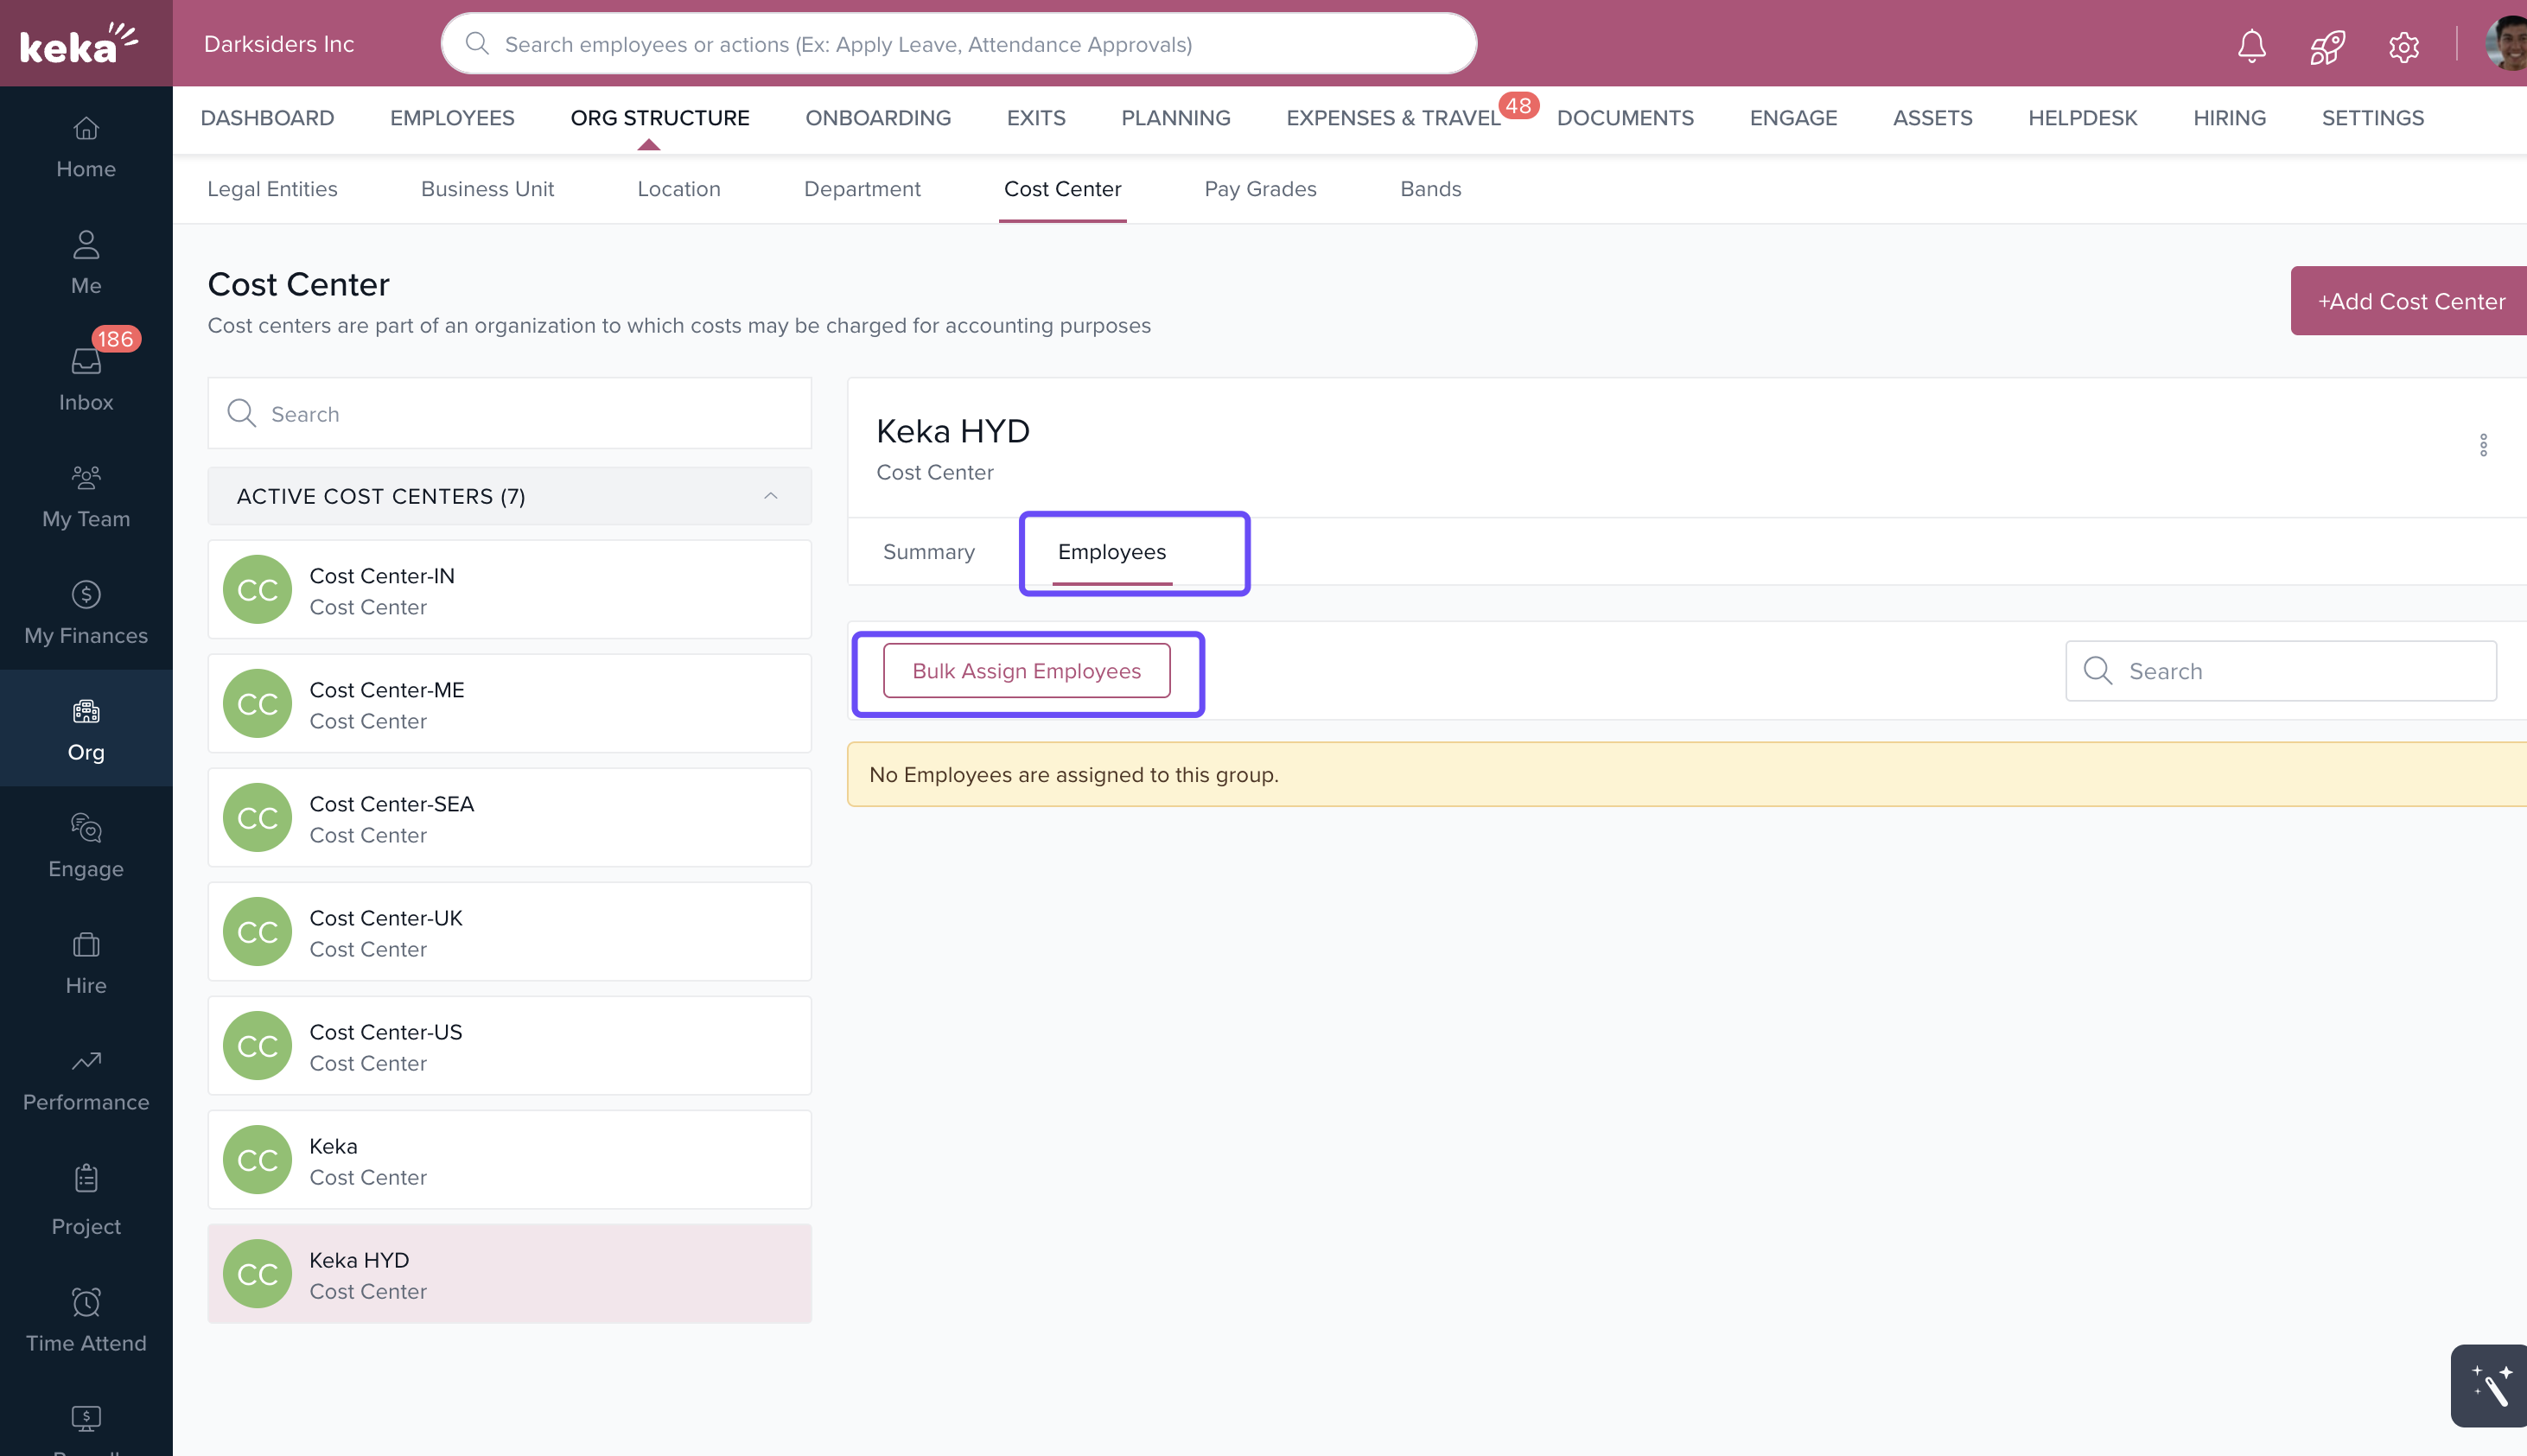Switch to the Summary tab
Viewport: 2527px width, 1456px height.
pyautogui.click(x=928, y=552)
